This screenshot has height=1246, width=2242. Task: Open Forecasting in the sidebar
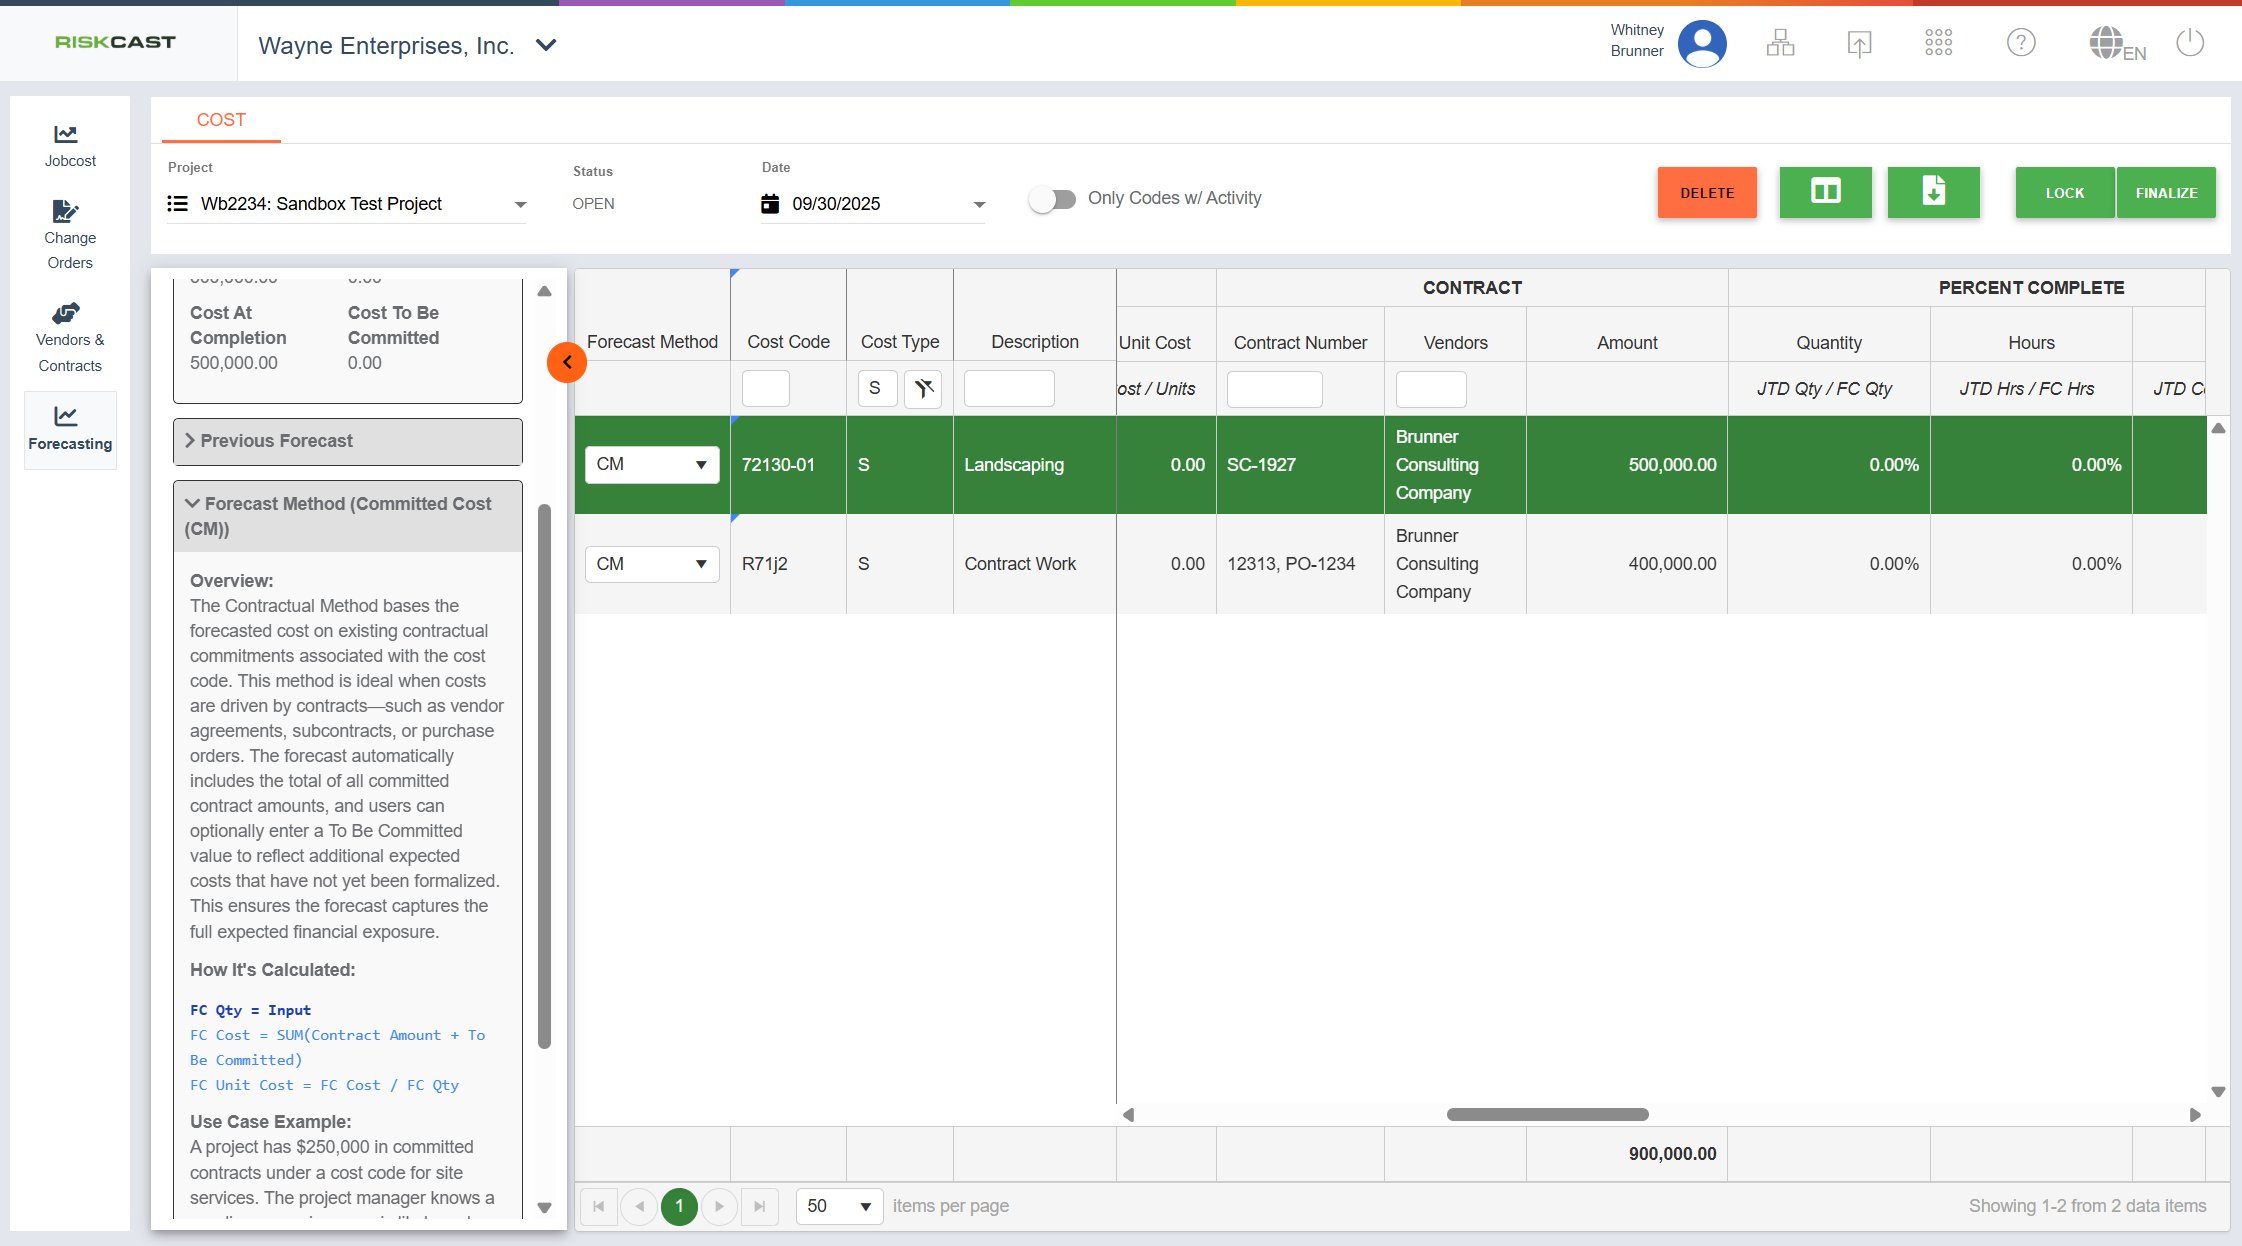(x=70, y=429)
